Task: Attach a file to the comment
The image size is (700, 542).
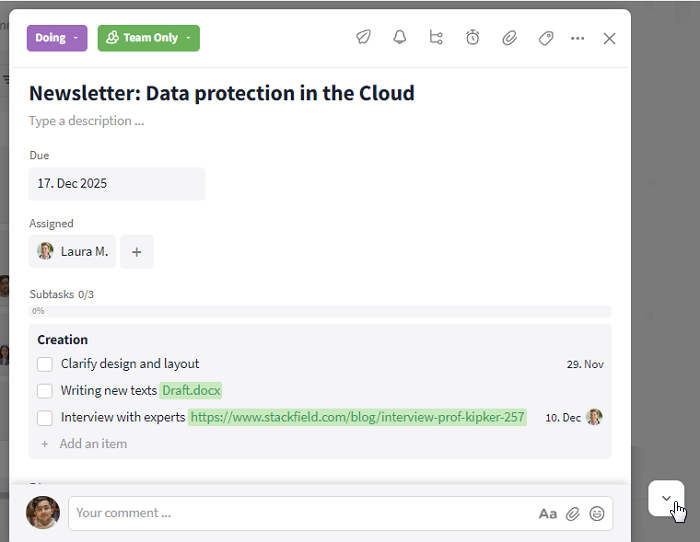Action: [573, 514]
